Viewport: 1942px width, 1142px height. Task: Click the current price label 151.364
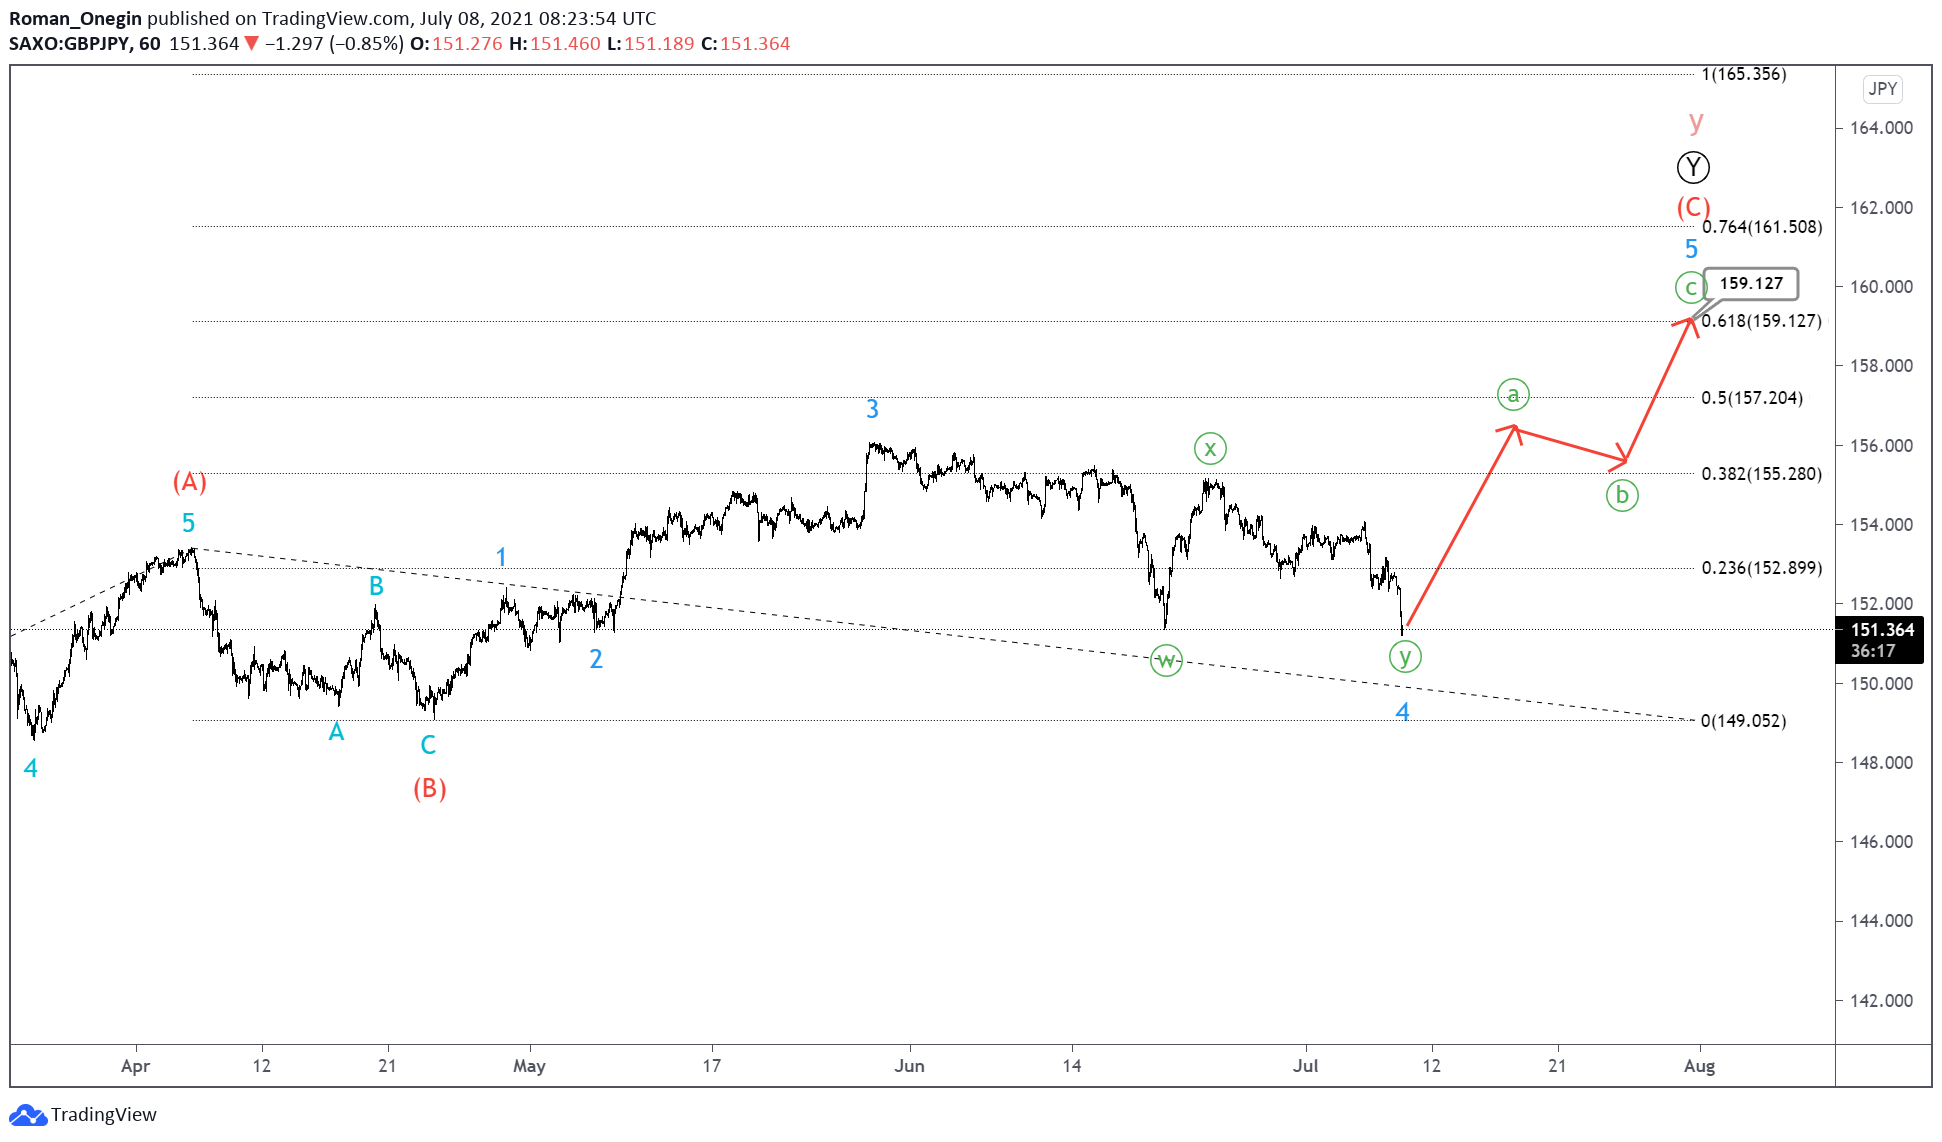pos(1881,630)
